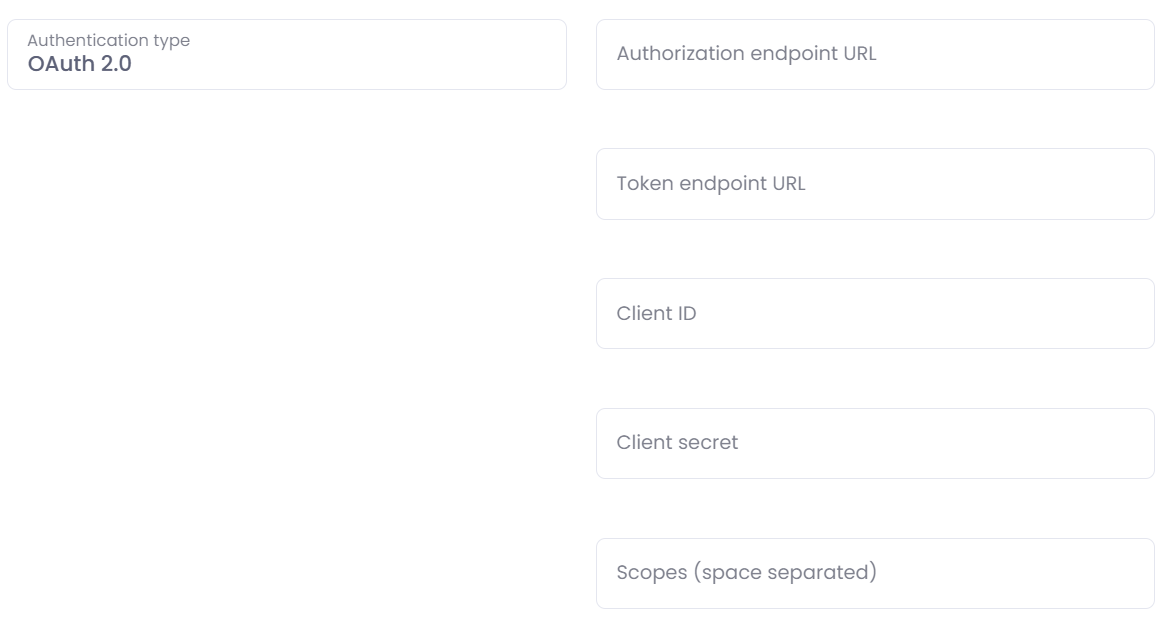
Task: Click the Scopes (space separated) field
Action: (x=875, y=573)
